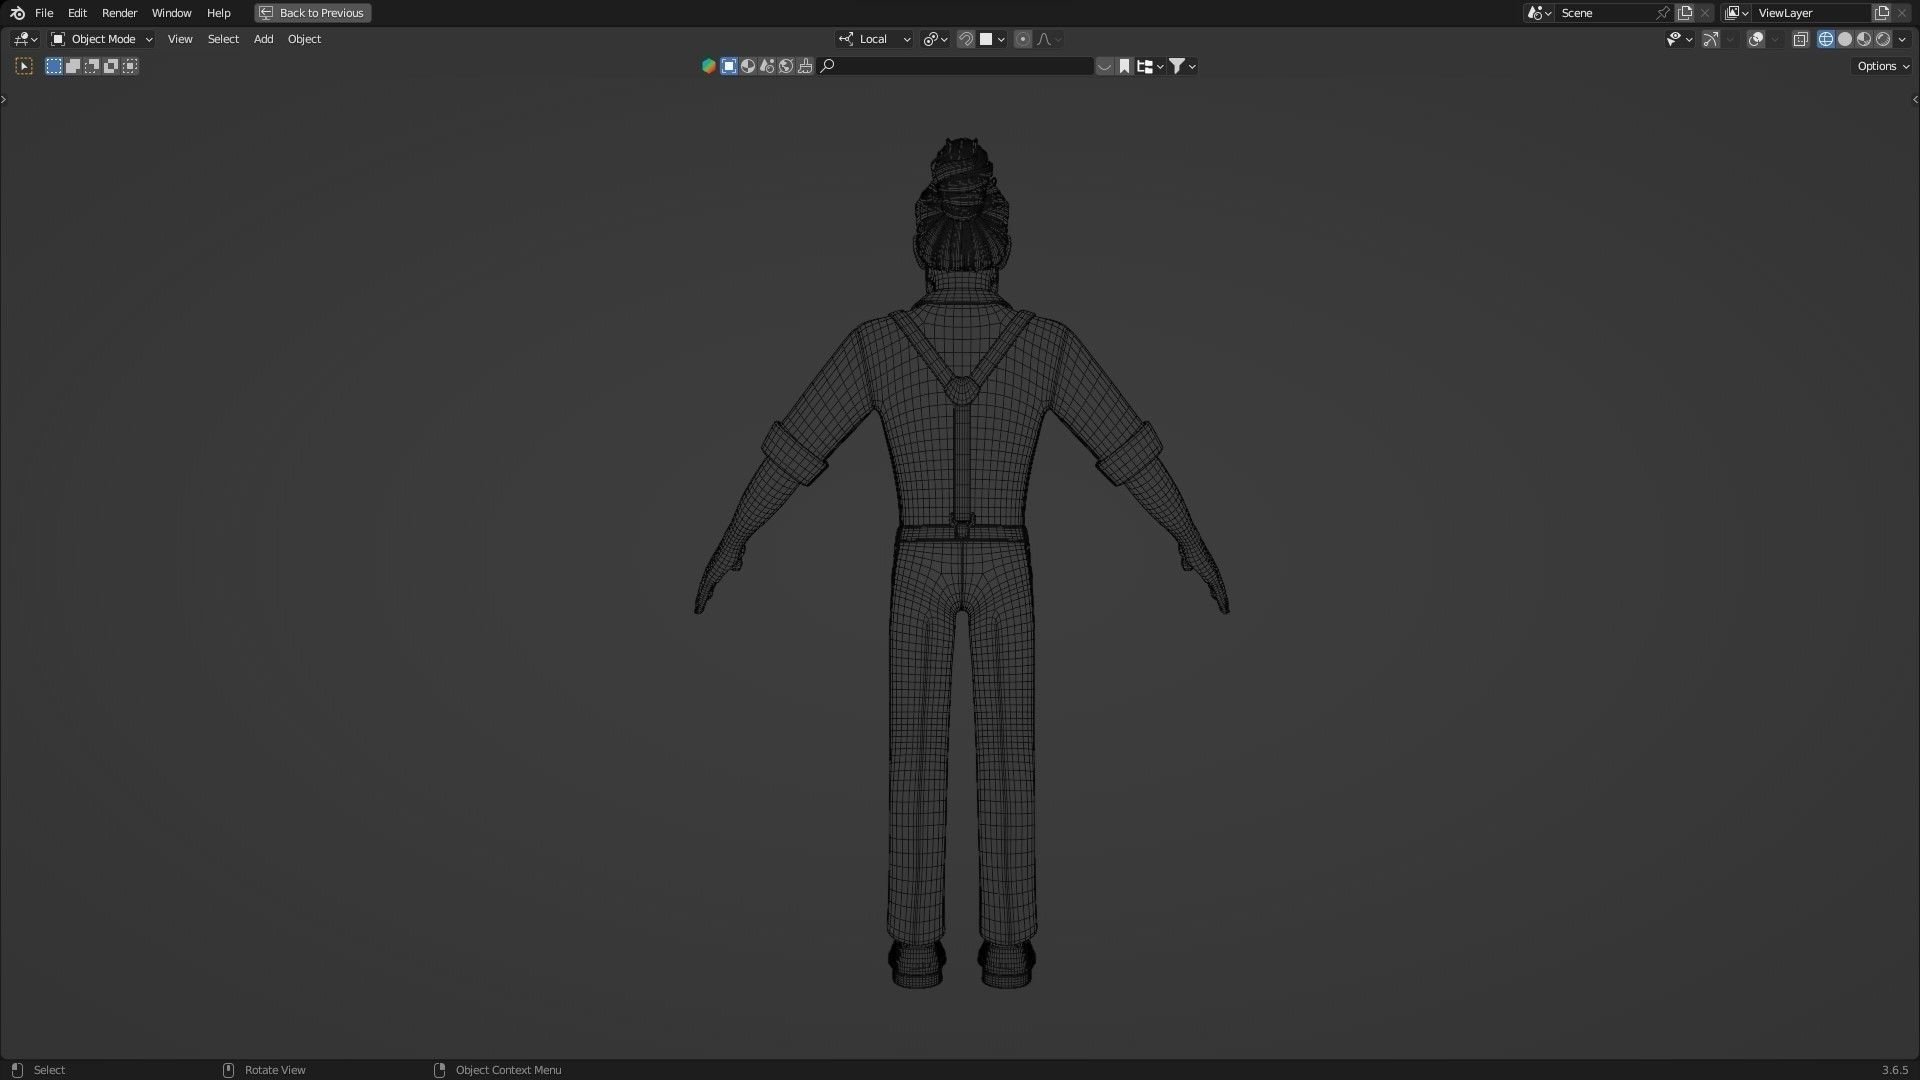This screenshot has height=1080, width=1920.
Task: Click the New Scene button
Action: 1685,13
